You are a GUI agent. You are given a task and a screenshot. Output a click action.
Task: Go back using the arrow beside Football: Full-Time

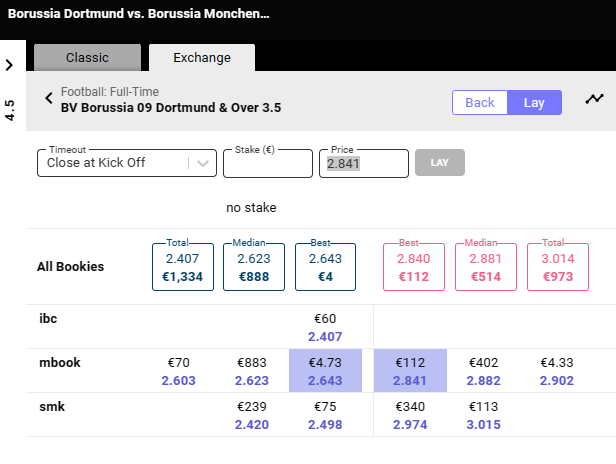click(49, 98)
